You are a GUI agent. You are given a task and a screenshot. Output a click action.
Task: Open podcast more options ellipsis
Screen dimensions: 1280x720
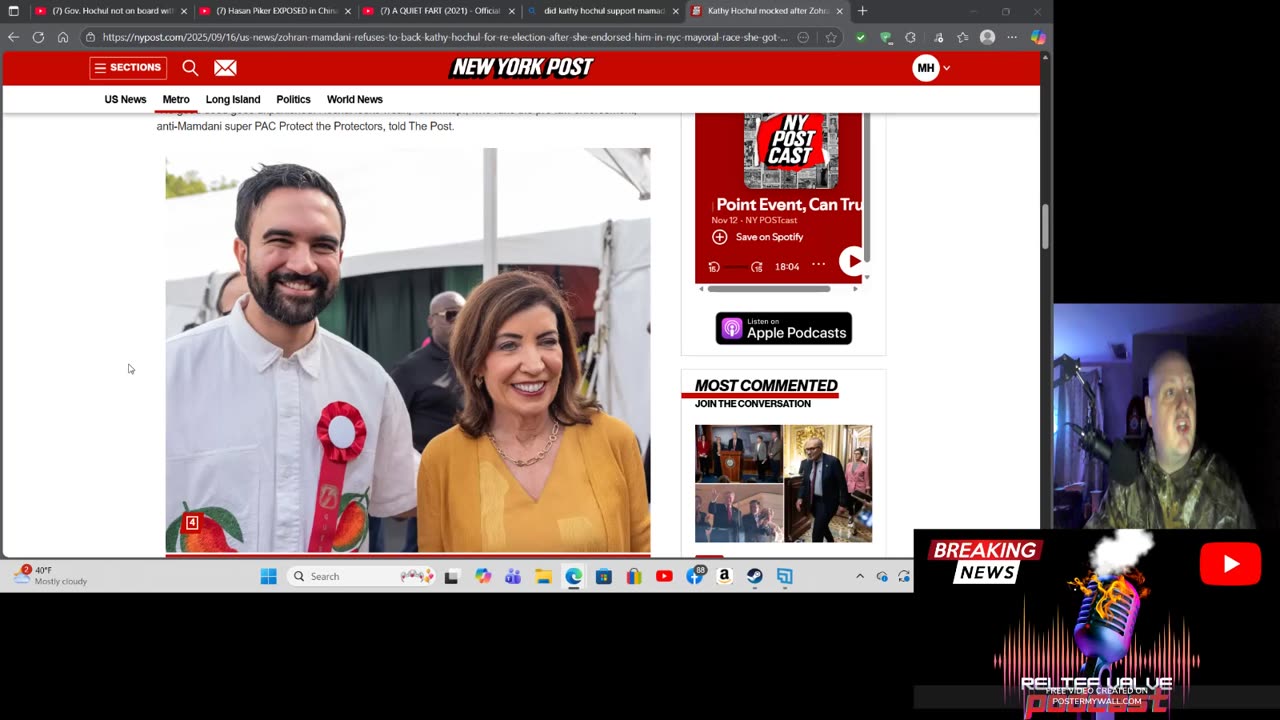[819, 264]
